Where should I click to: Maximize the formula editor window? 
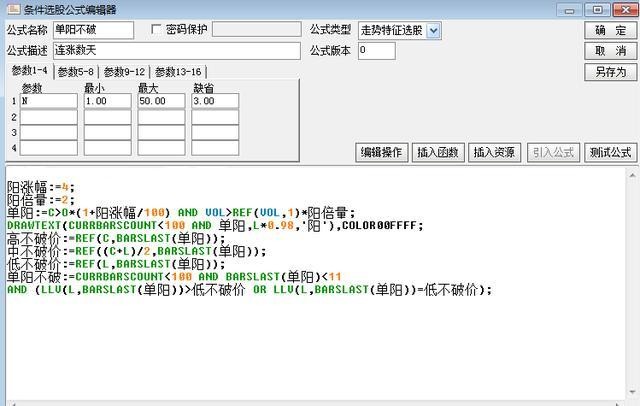coord(597,9)
